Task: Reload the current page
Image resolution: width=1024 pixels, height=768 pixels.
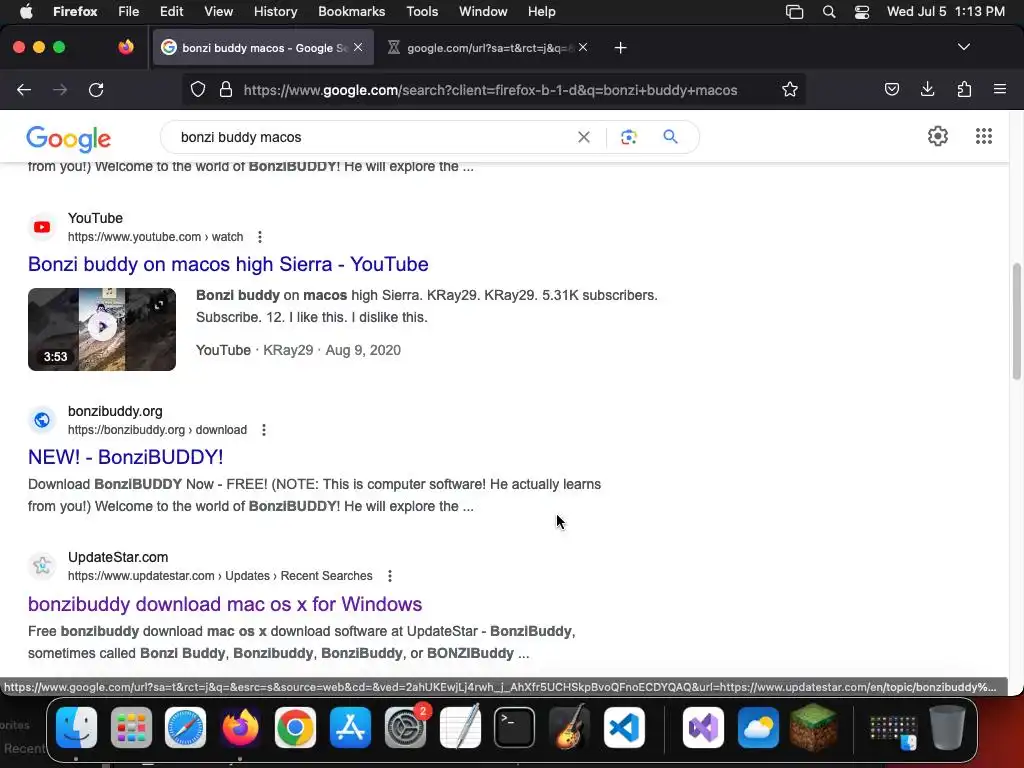Action: [96, 89]
